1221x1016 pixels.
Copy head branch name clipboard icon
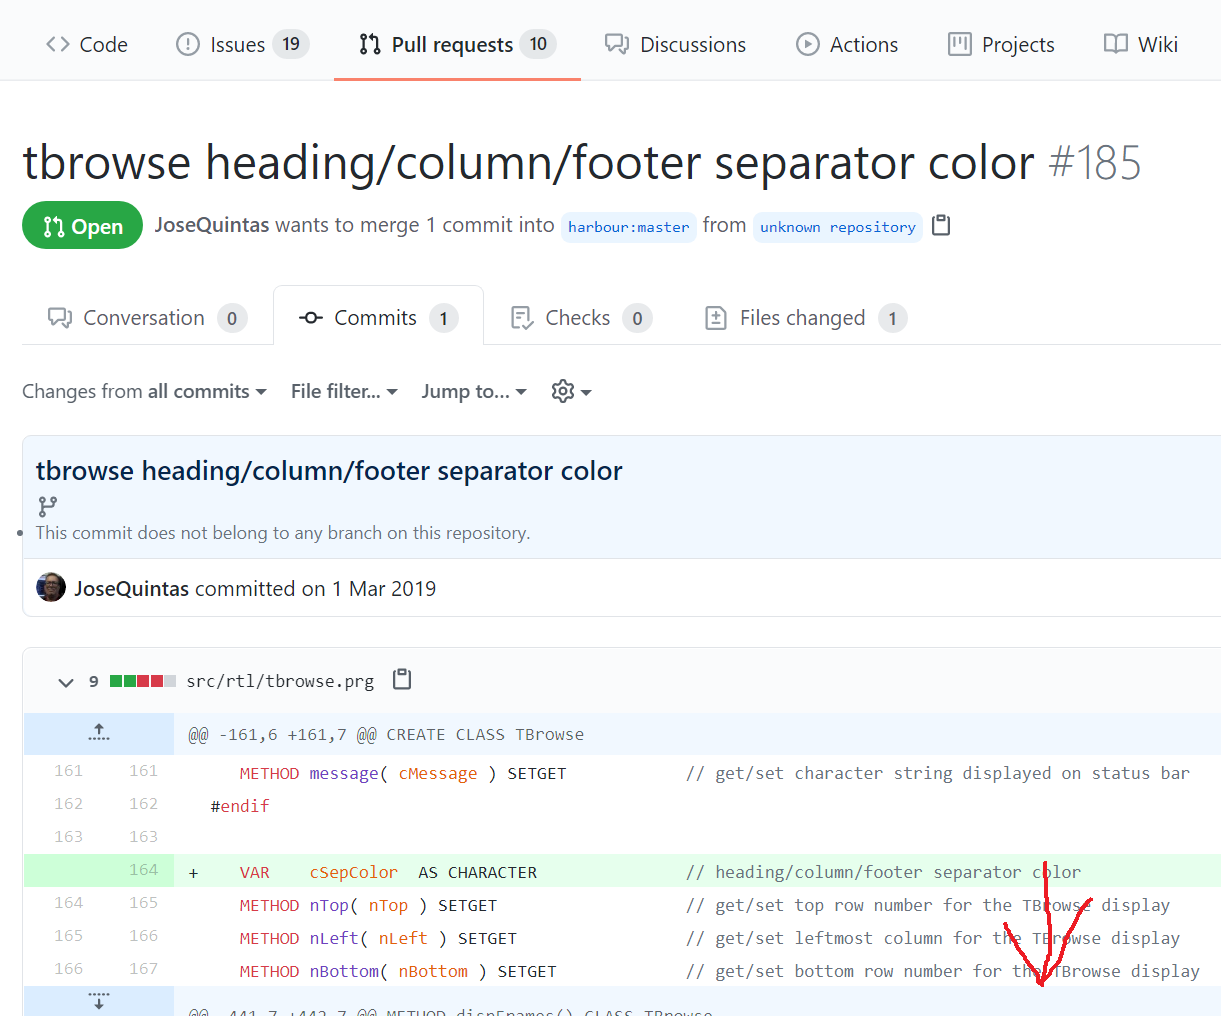point(940,225)
